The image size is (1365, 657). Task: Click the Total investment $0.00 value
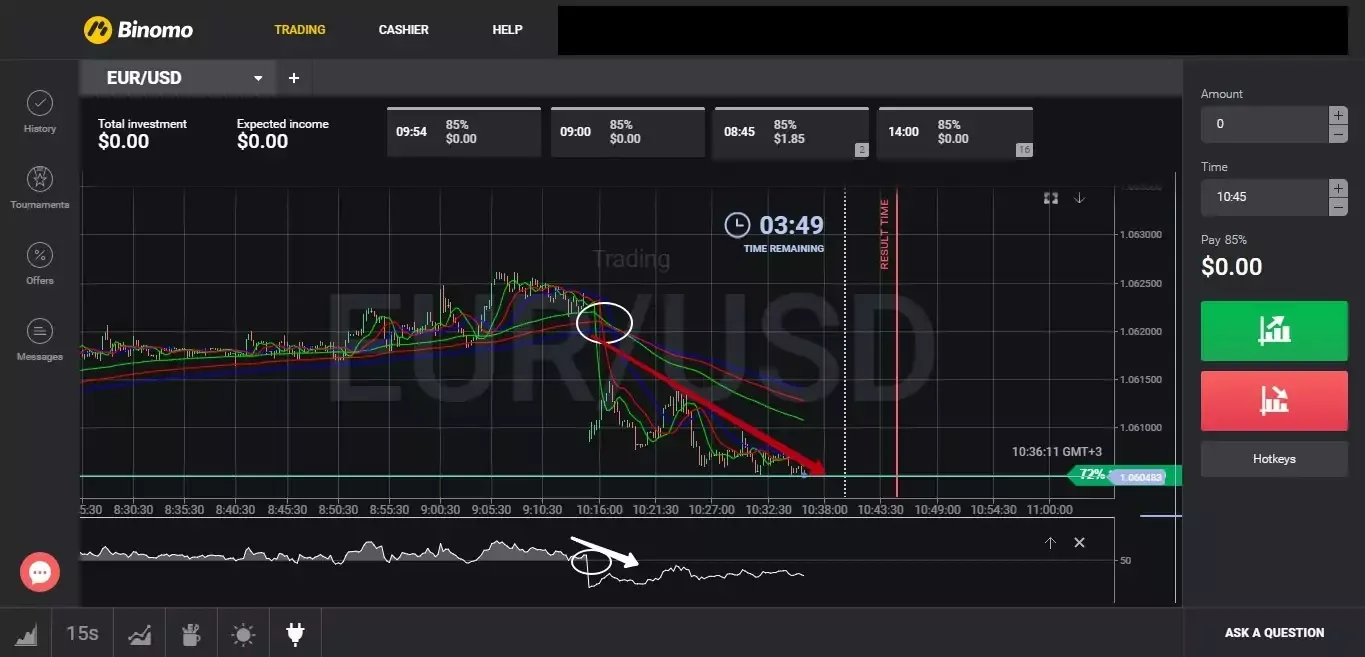point(124,142)
